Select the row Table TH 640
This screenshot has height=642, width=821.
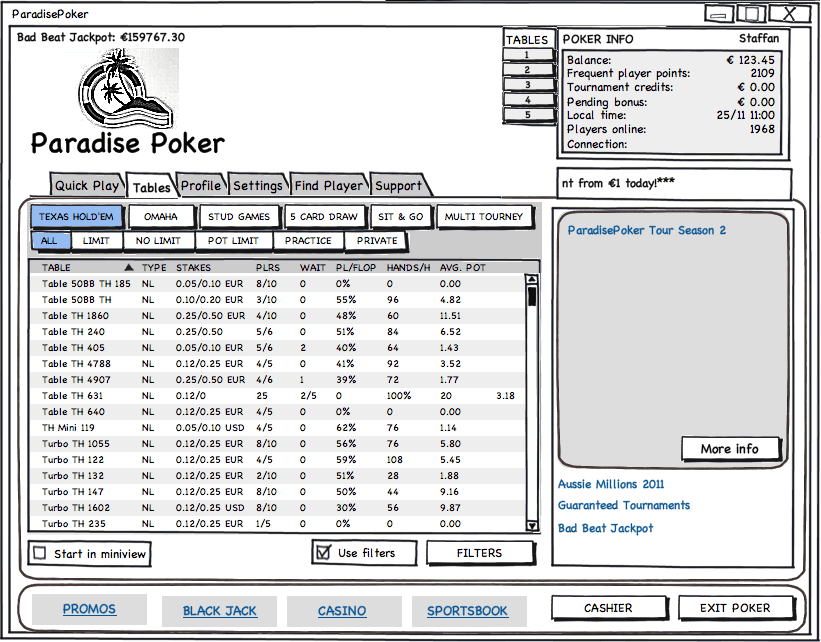276,412
